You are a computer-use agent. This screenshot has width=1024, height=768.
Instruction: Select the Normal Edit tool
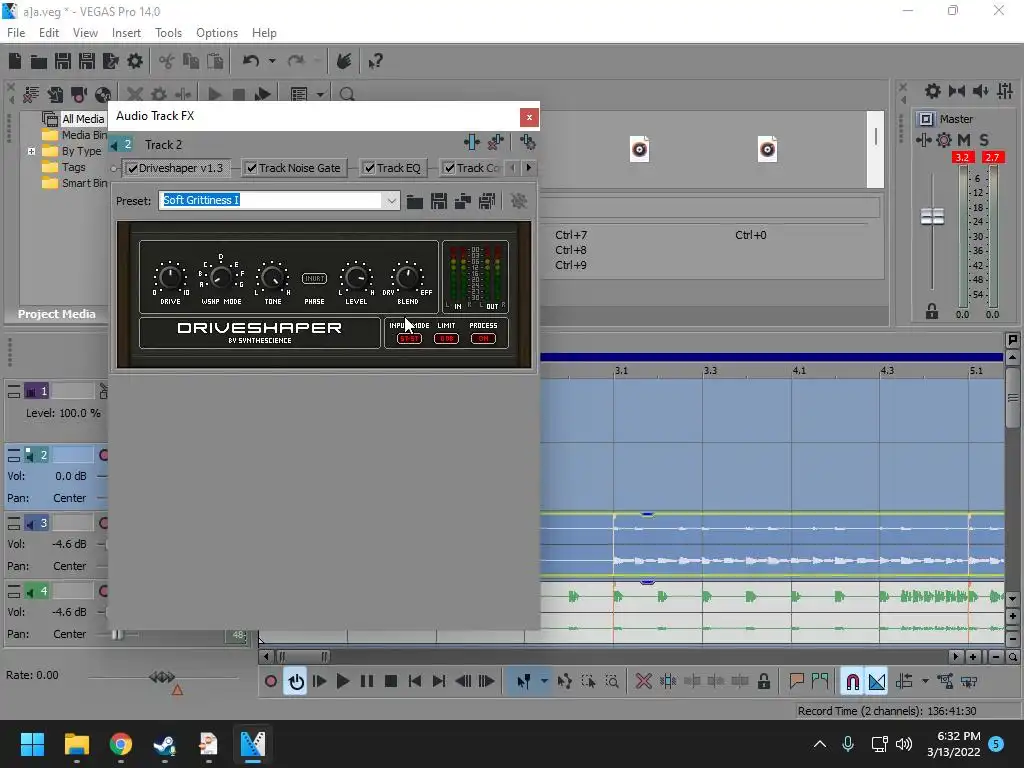pos(524,682)
